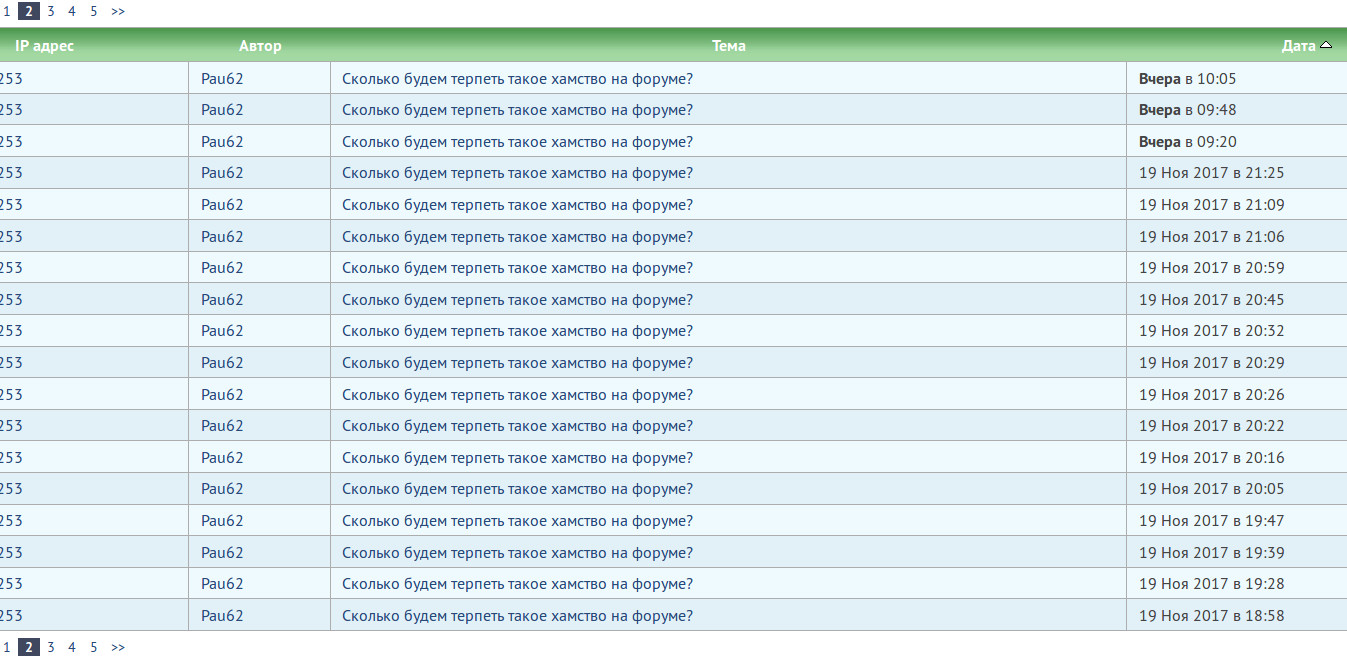
Task: Open page 4 in bottom pagination
Action: click(72, 647)
